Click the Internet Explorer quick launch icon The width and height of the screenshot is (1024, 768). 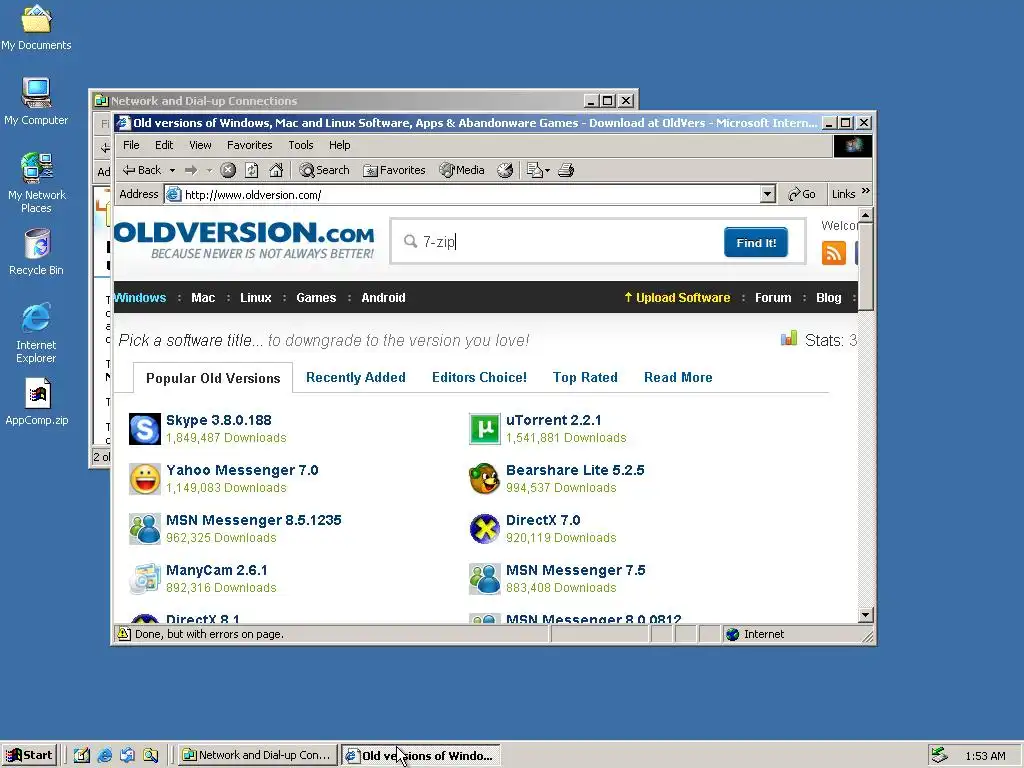104,755
